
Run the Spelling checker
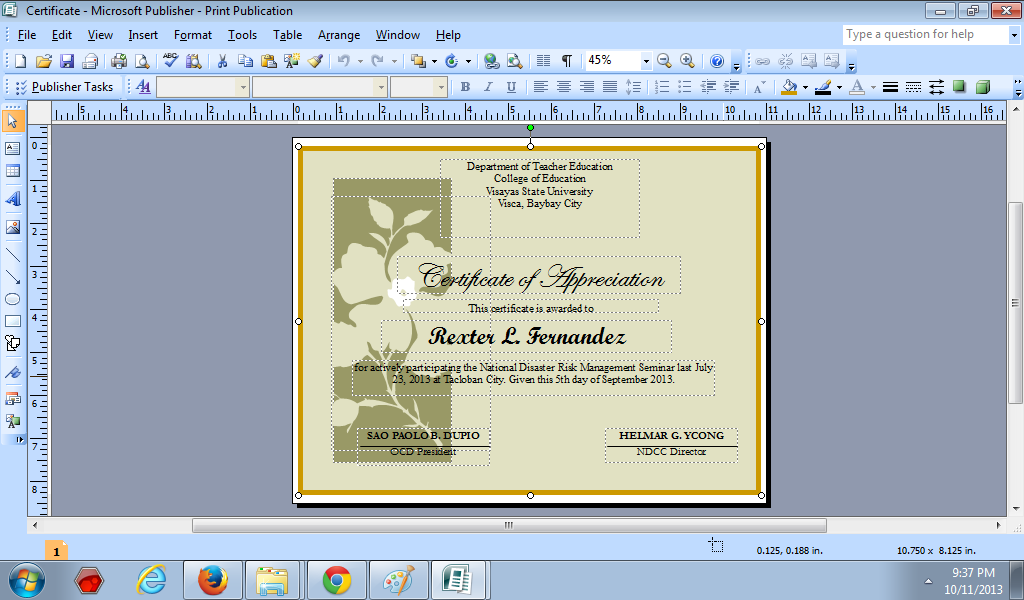click(x=170, y=61)
